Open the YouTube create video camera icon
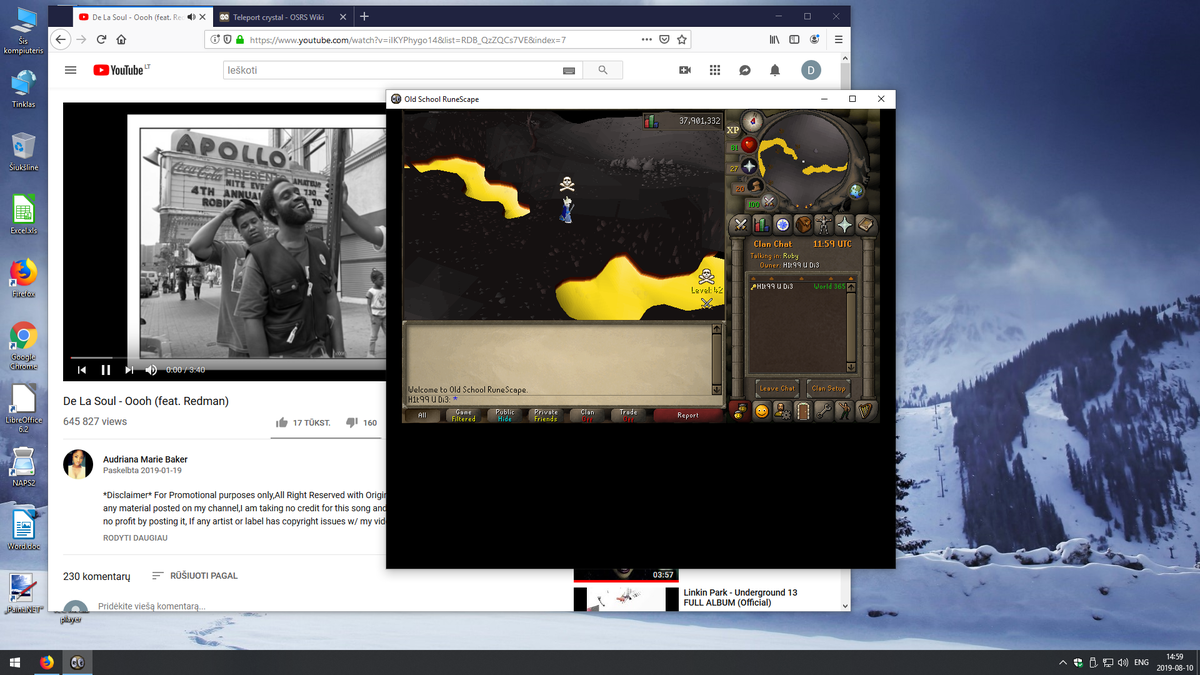The image size is (1200, 675). pyautogui.click(x=685, y=70)
